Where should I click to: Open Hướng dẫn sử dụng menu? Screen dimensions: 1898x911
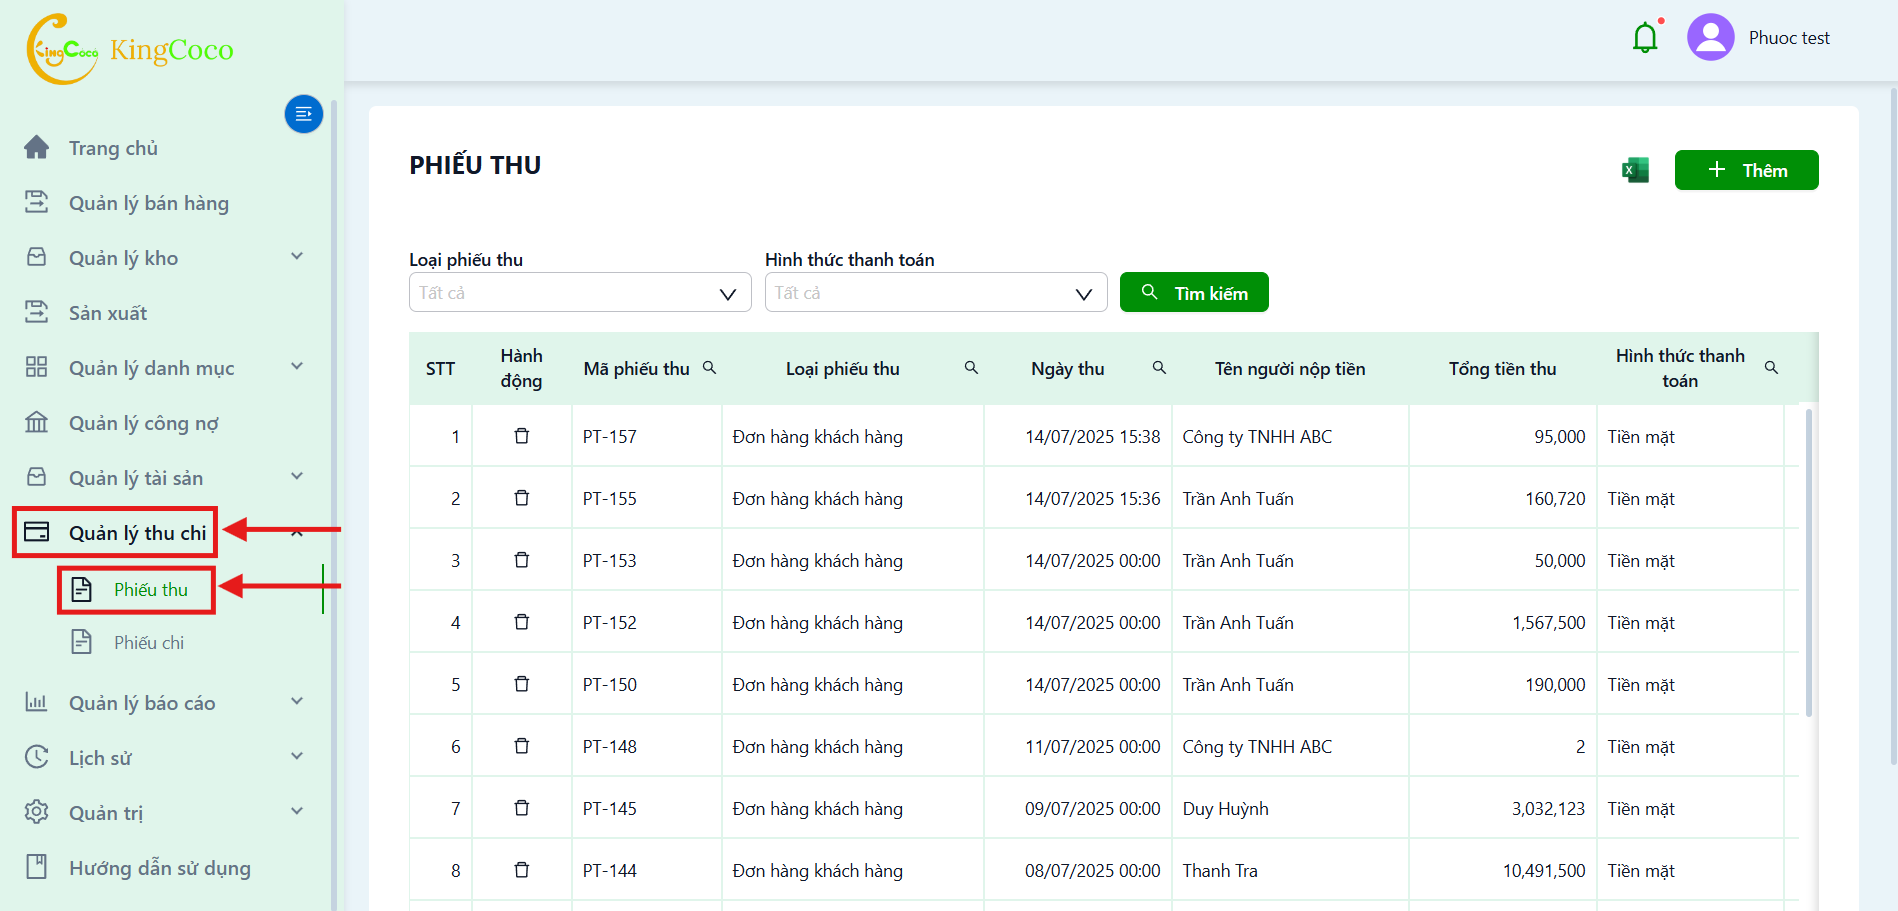(160, 868)
